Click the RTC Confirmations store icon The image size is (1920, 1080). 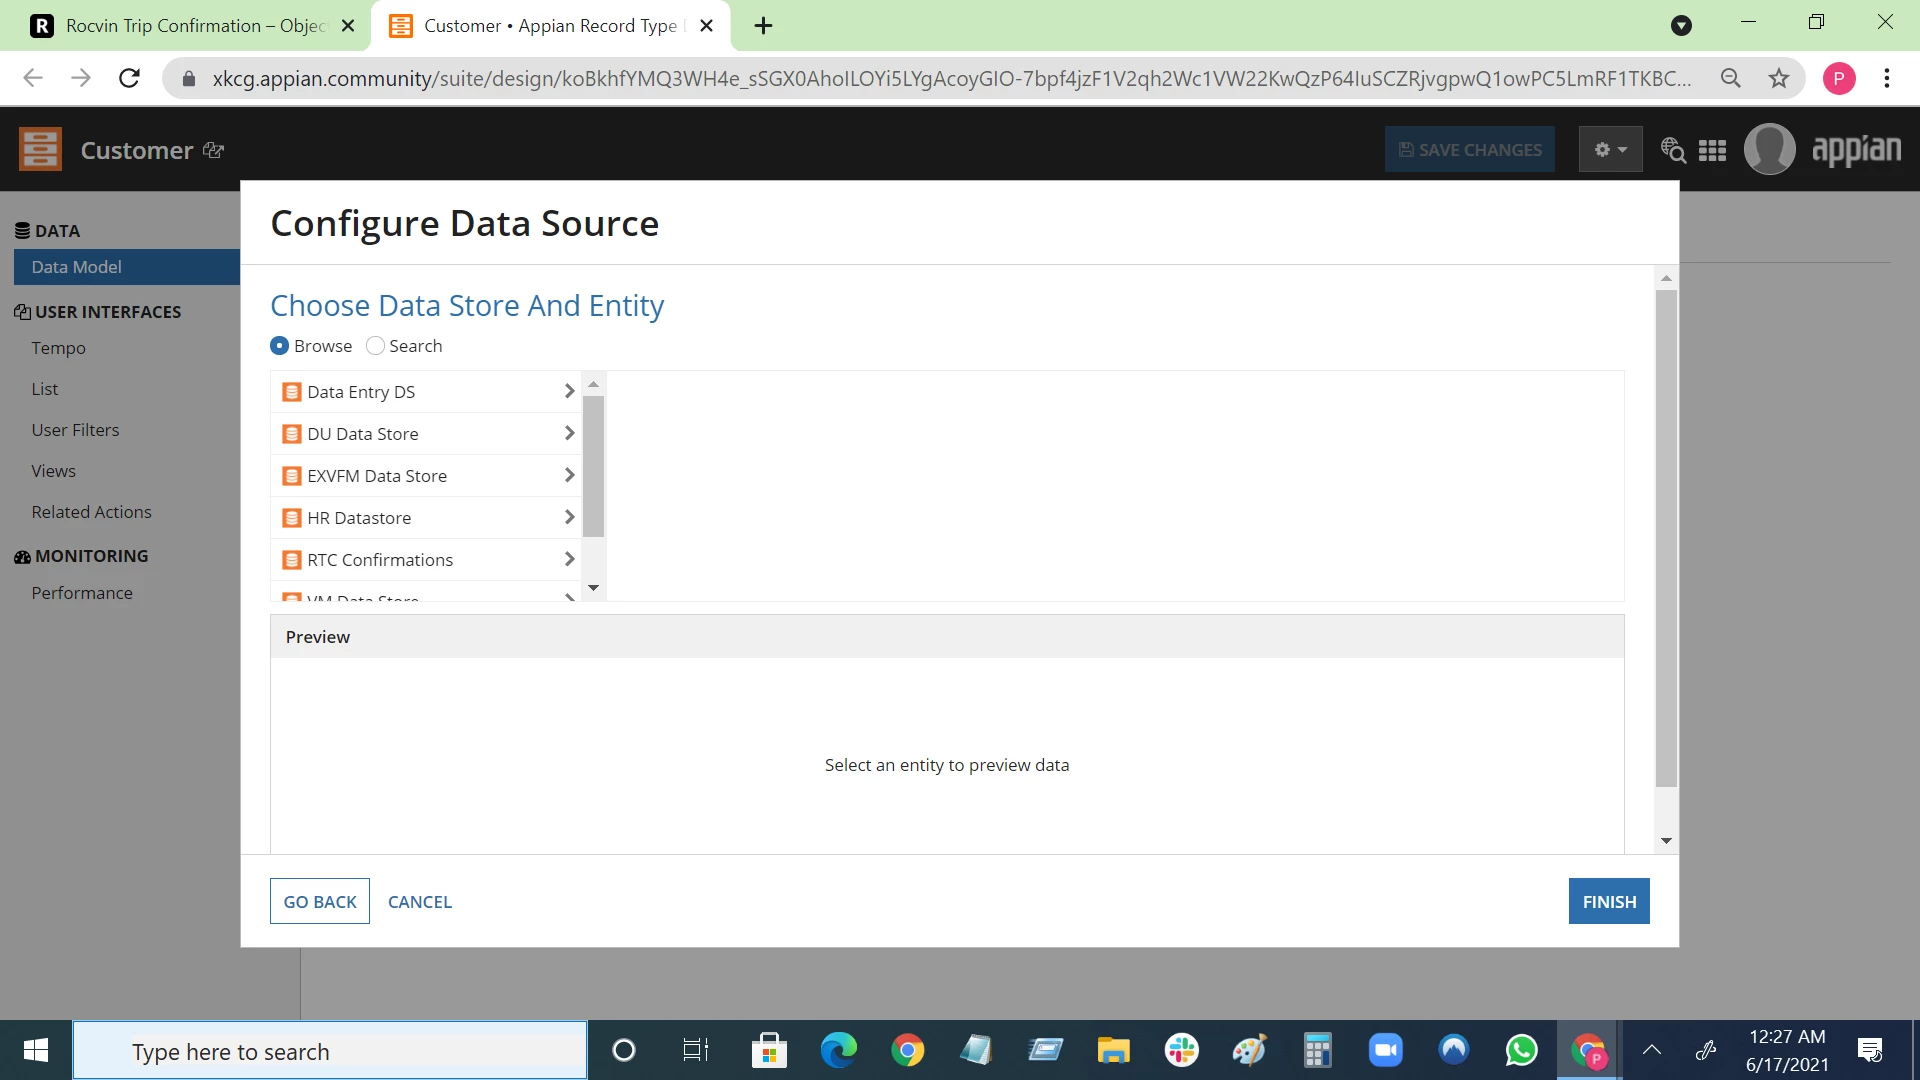[x=292, y=560]
